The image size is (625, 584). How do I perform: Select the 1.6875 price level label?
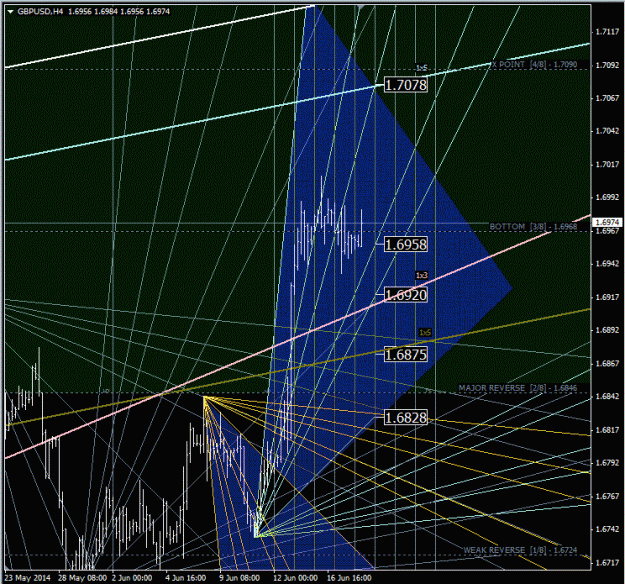[406, 354]
